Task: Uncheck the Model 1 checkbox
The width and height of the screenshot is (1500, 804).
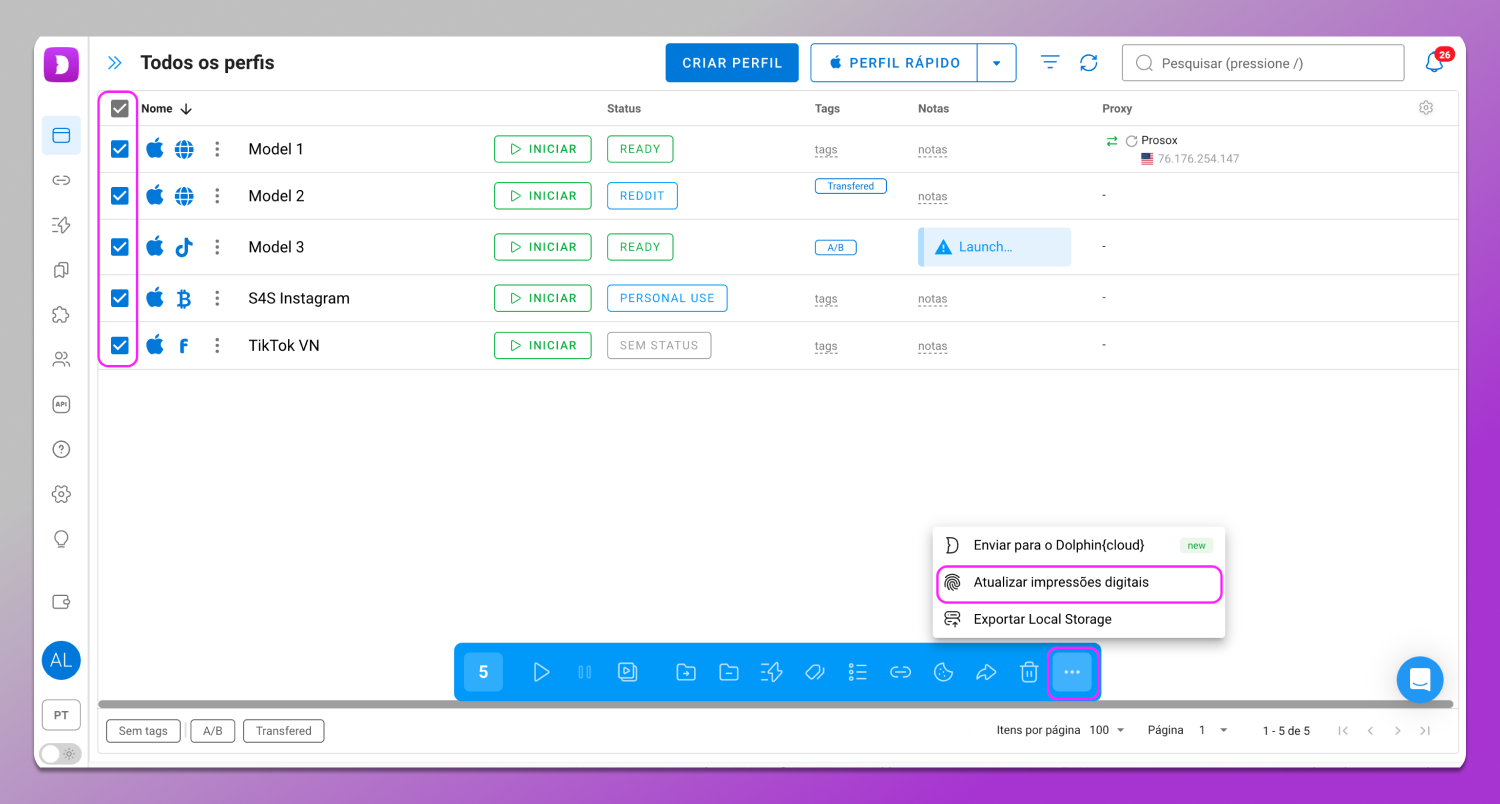Action: click(120, 149)
